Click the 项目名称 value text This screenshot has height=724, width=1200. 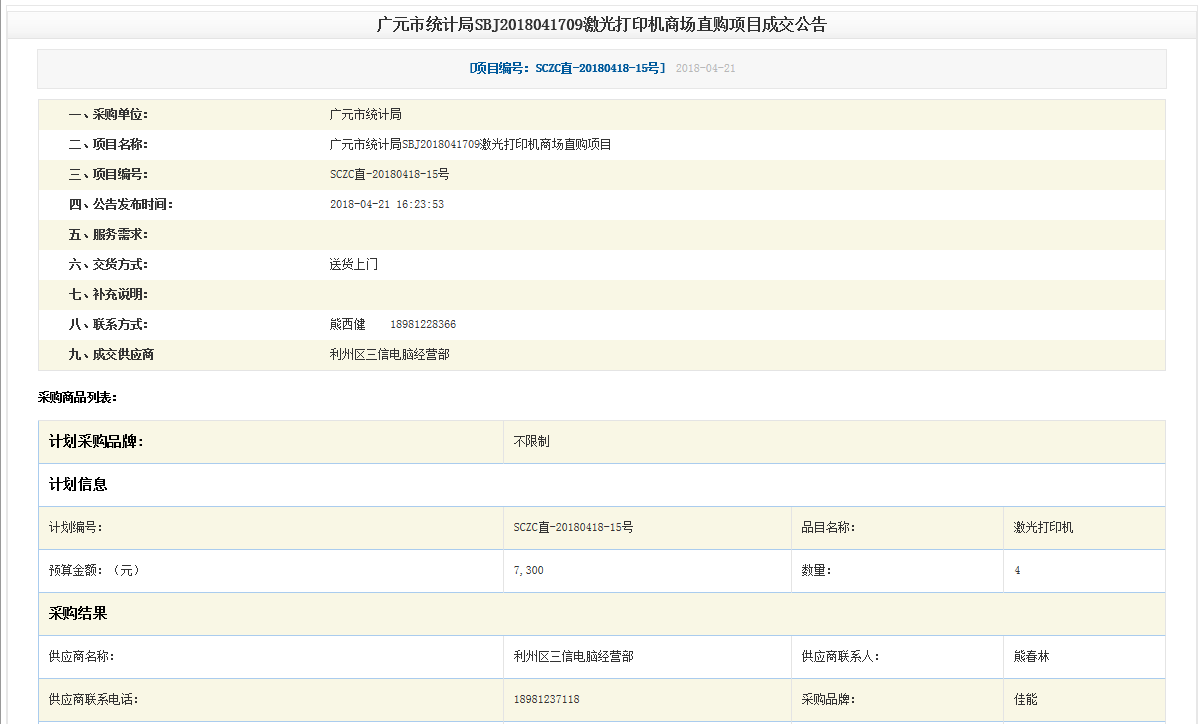click(x=470, y=145)
